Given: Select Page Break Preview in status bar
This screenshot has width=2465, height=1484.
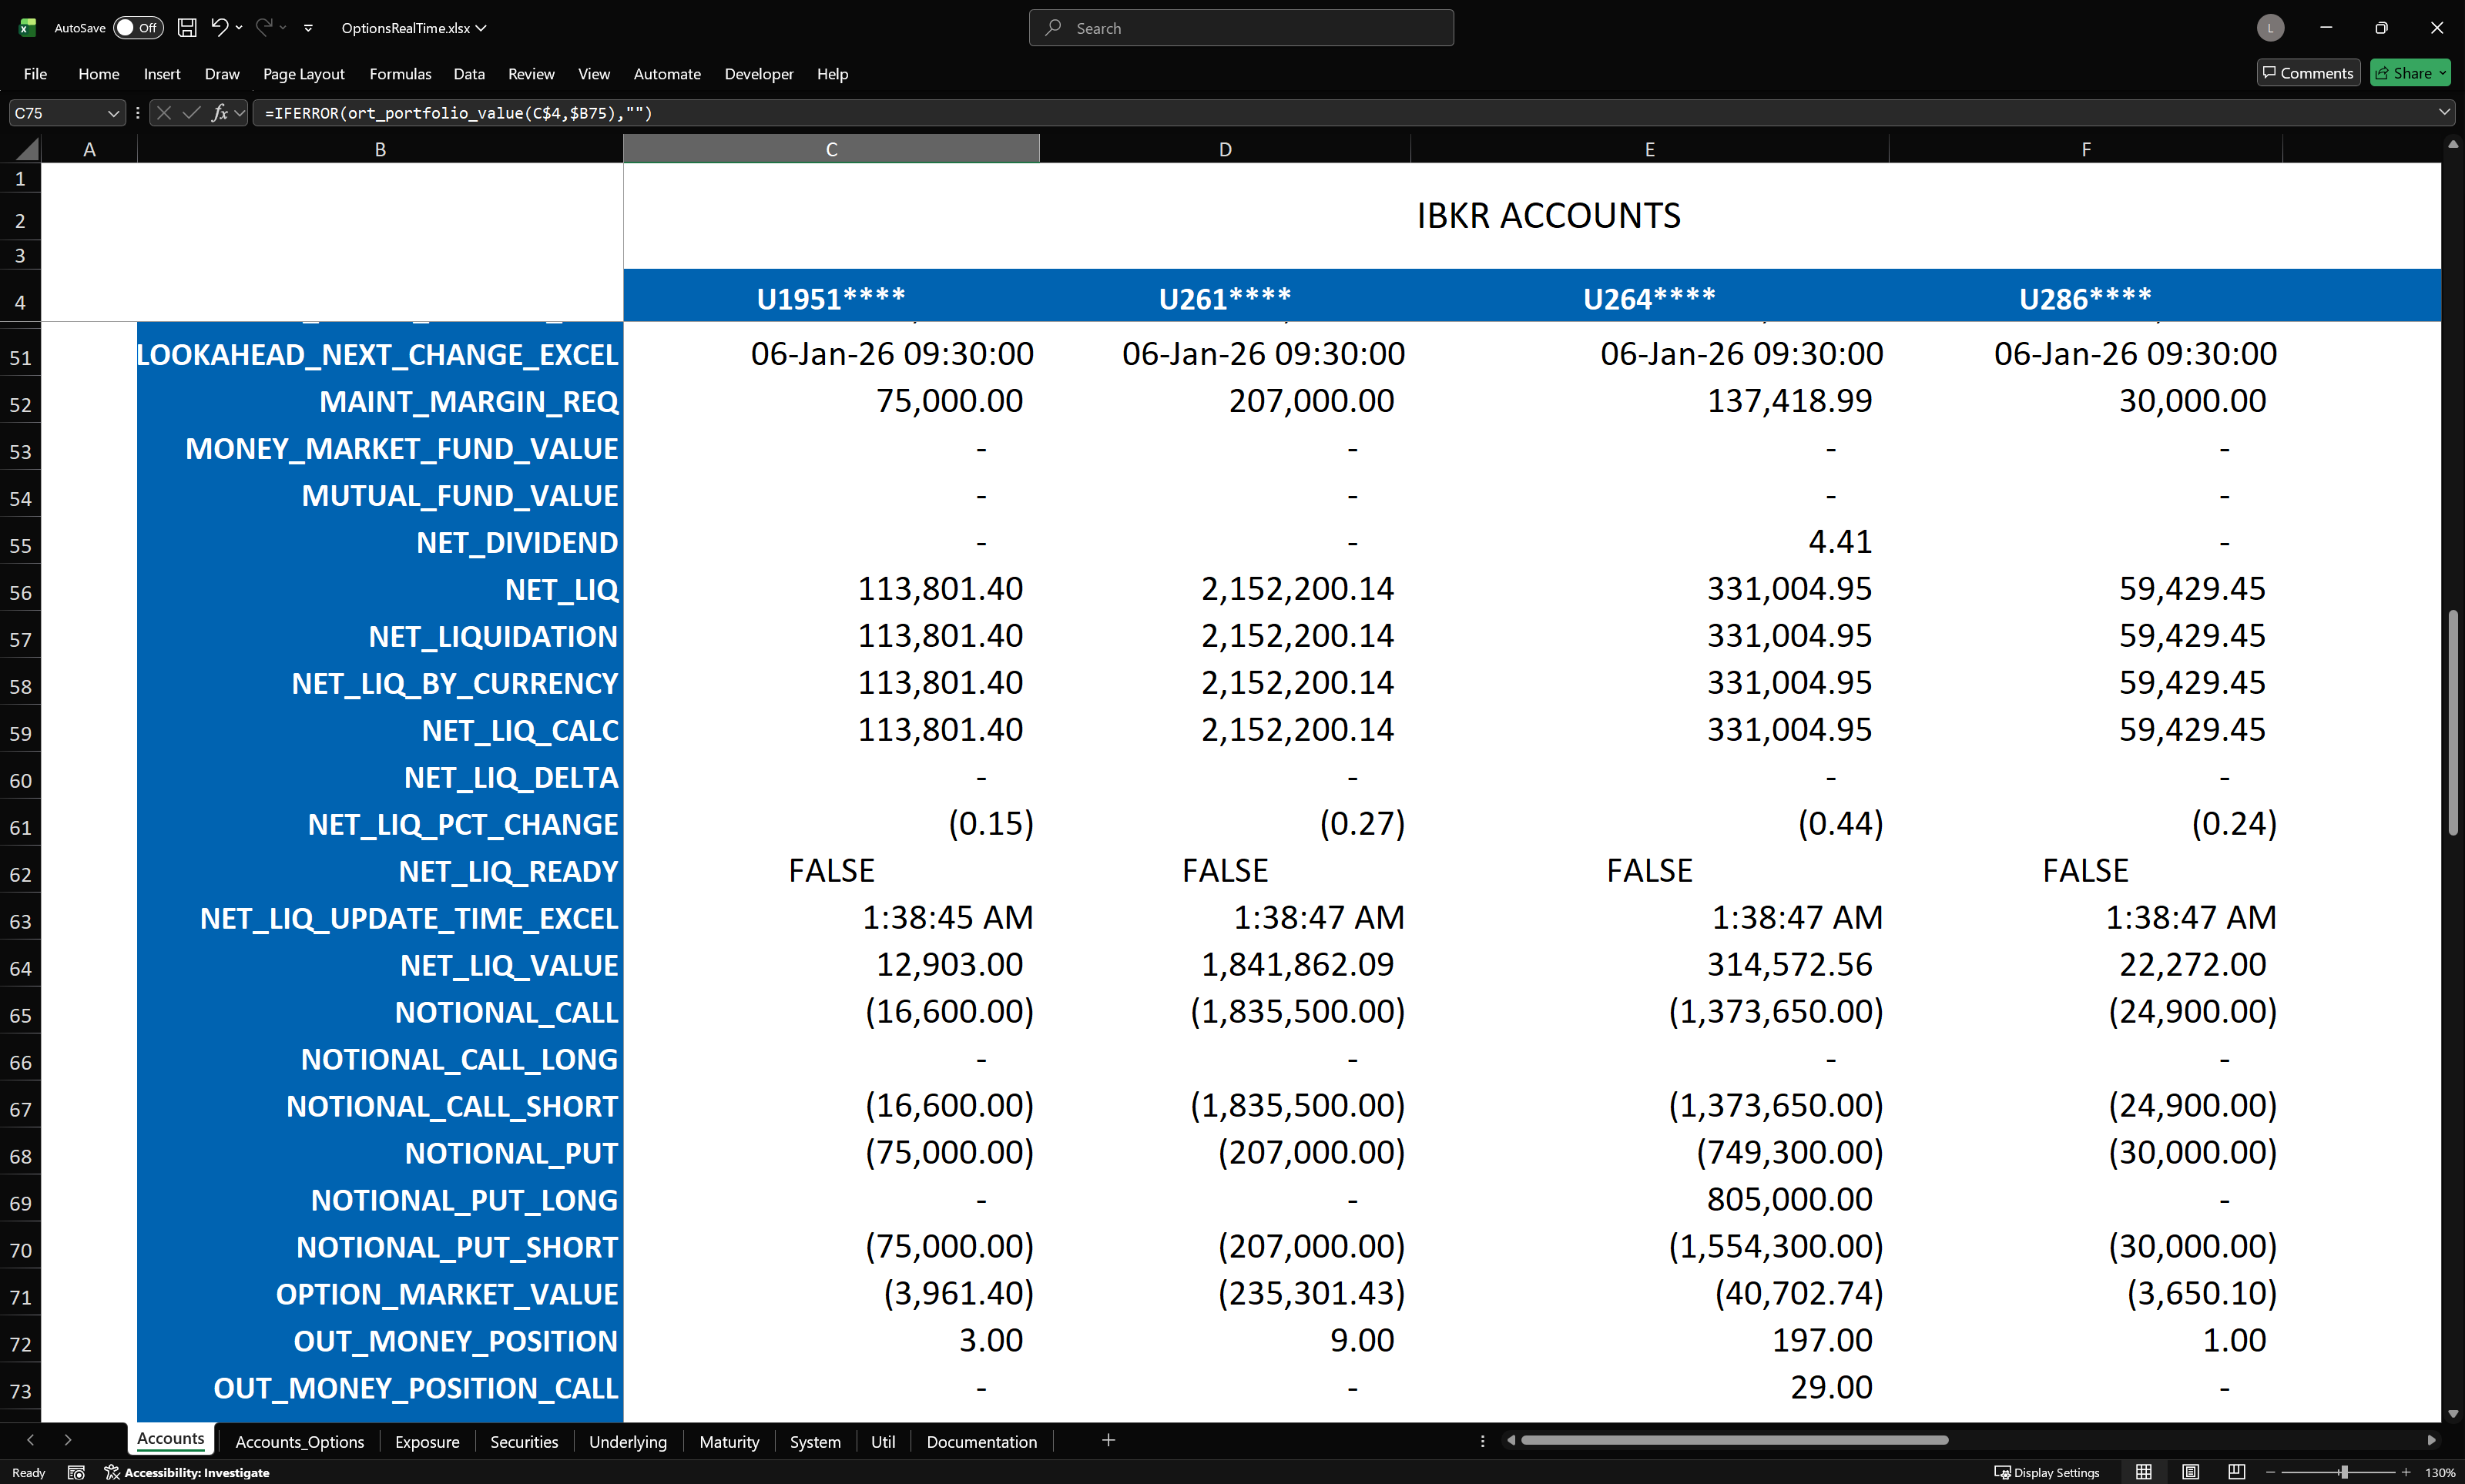Looking at the screenshot, I should 2236,1472.
